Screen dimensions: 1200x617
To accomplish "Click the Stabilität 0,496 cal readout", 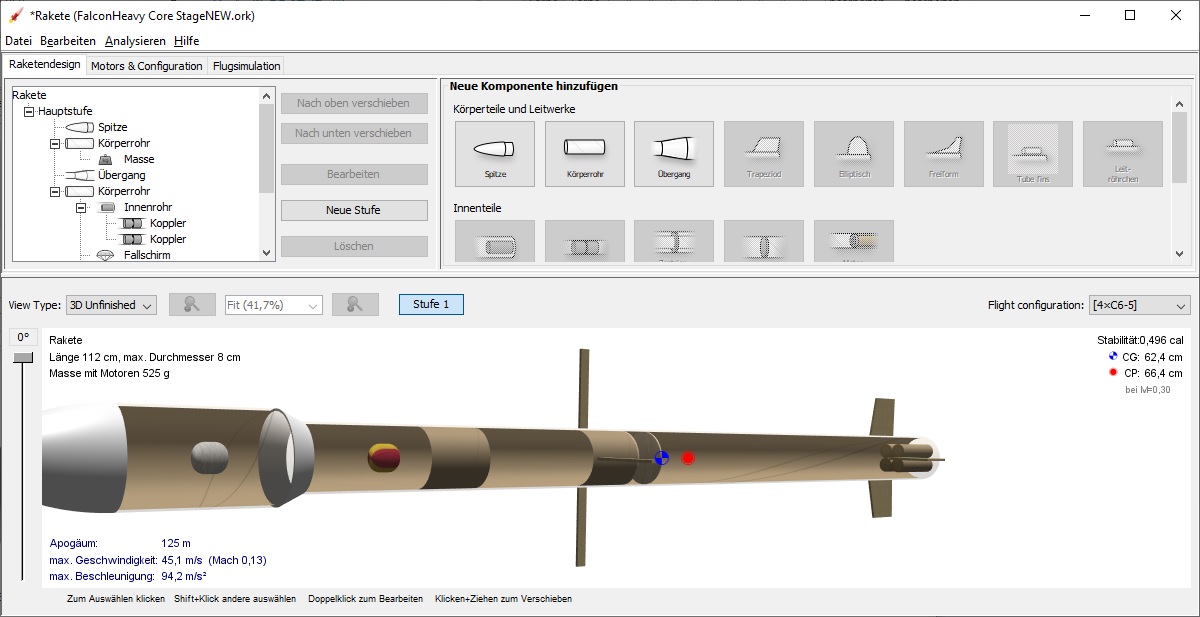I will (x=1140, y=340).
